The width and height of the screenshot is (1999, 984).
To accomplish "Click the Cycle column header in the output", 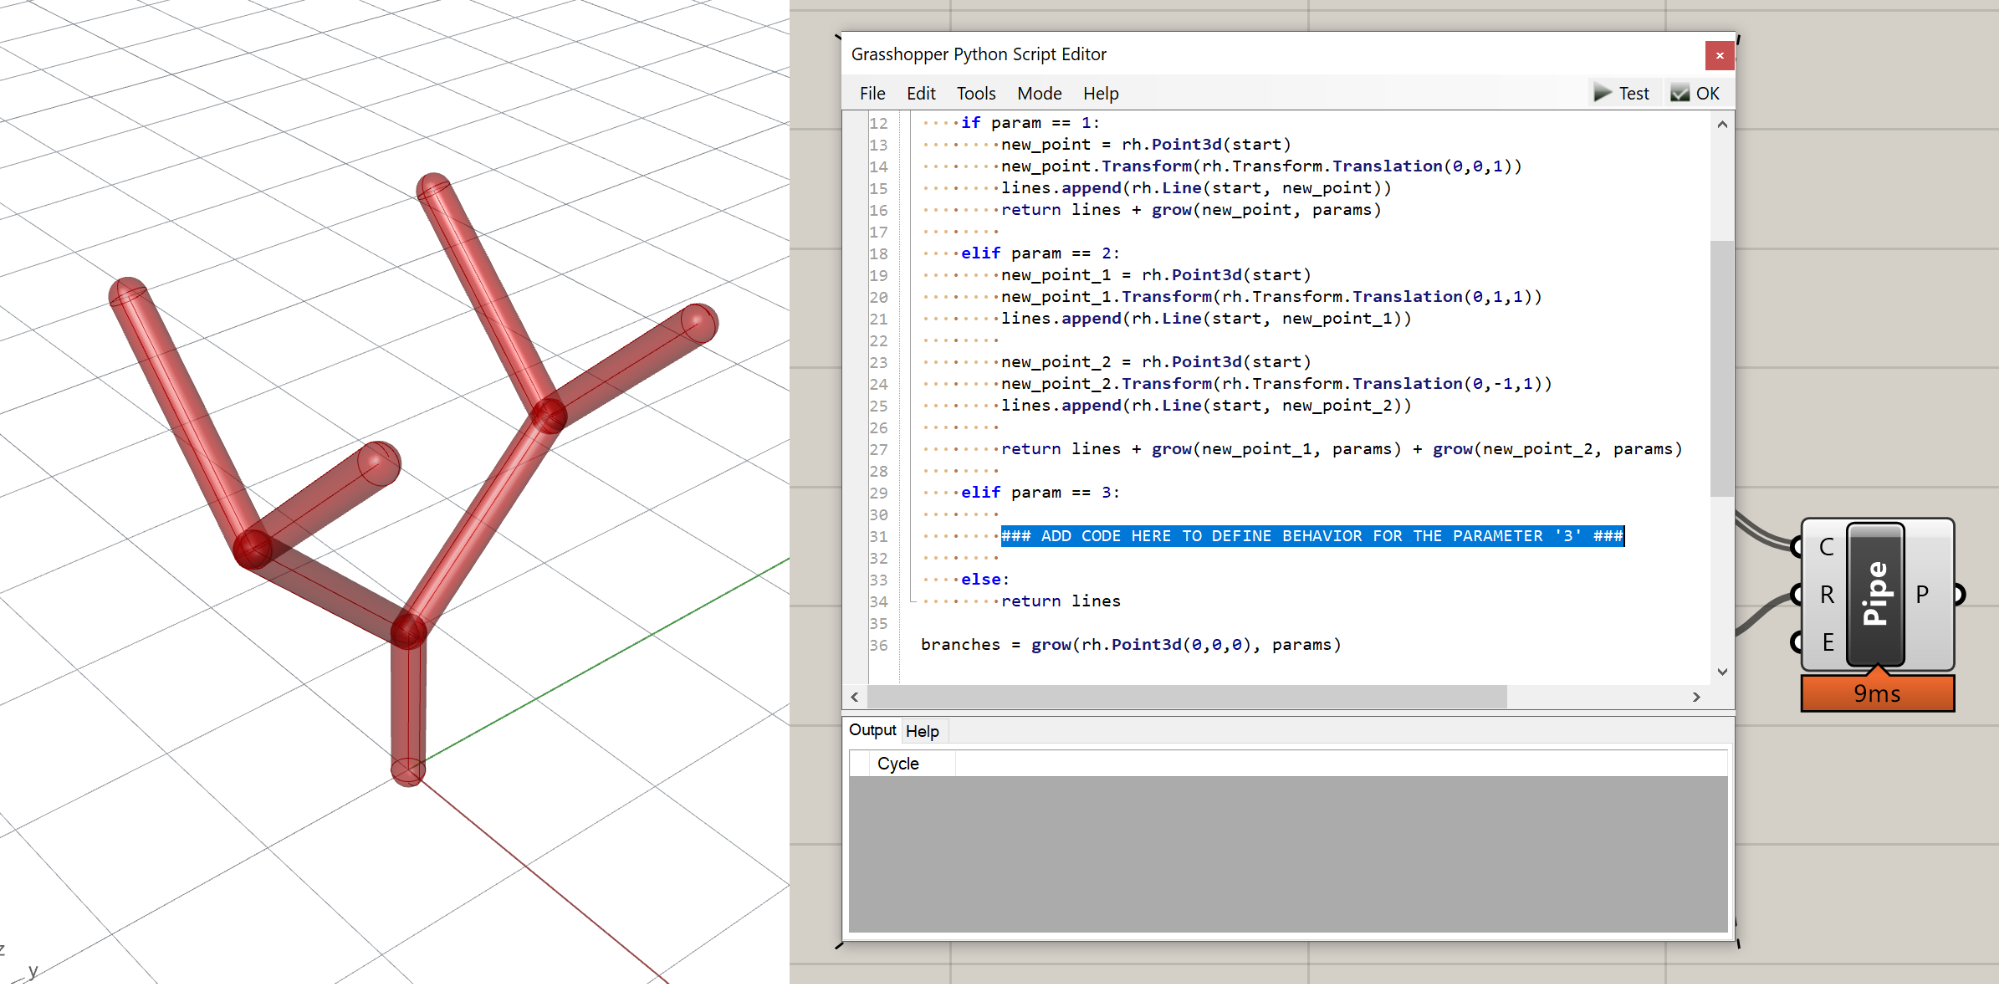I will click(x=898, y=763).
